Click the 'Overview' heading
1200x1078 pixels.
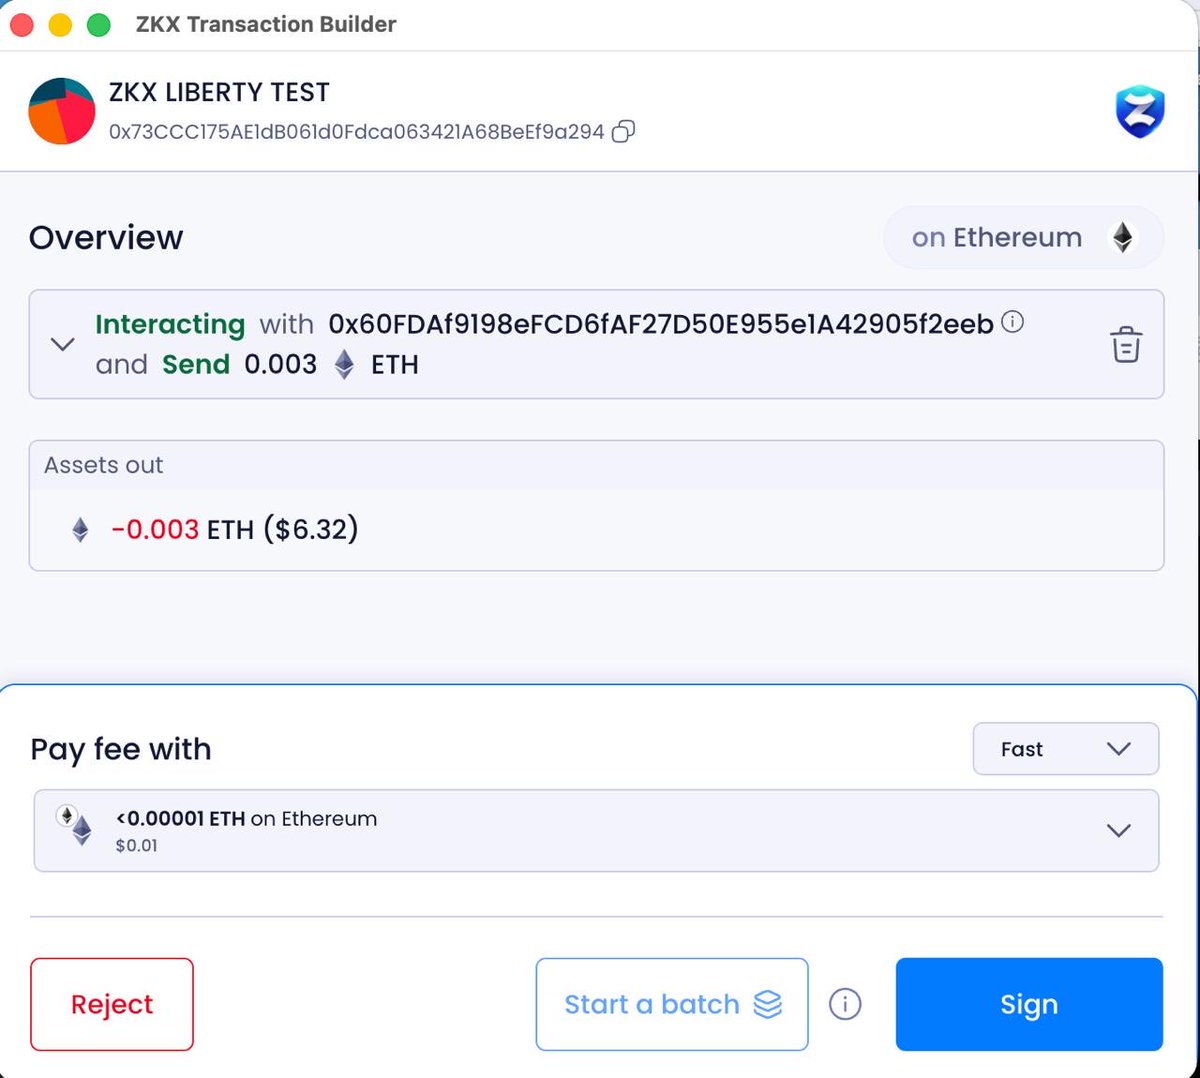pyautogui.click(x=106, y=238)
